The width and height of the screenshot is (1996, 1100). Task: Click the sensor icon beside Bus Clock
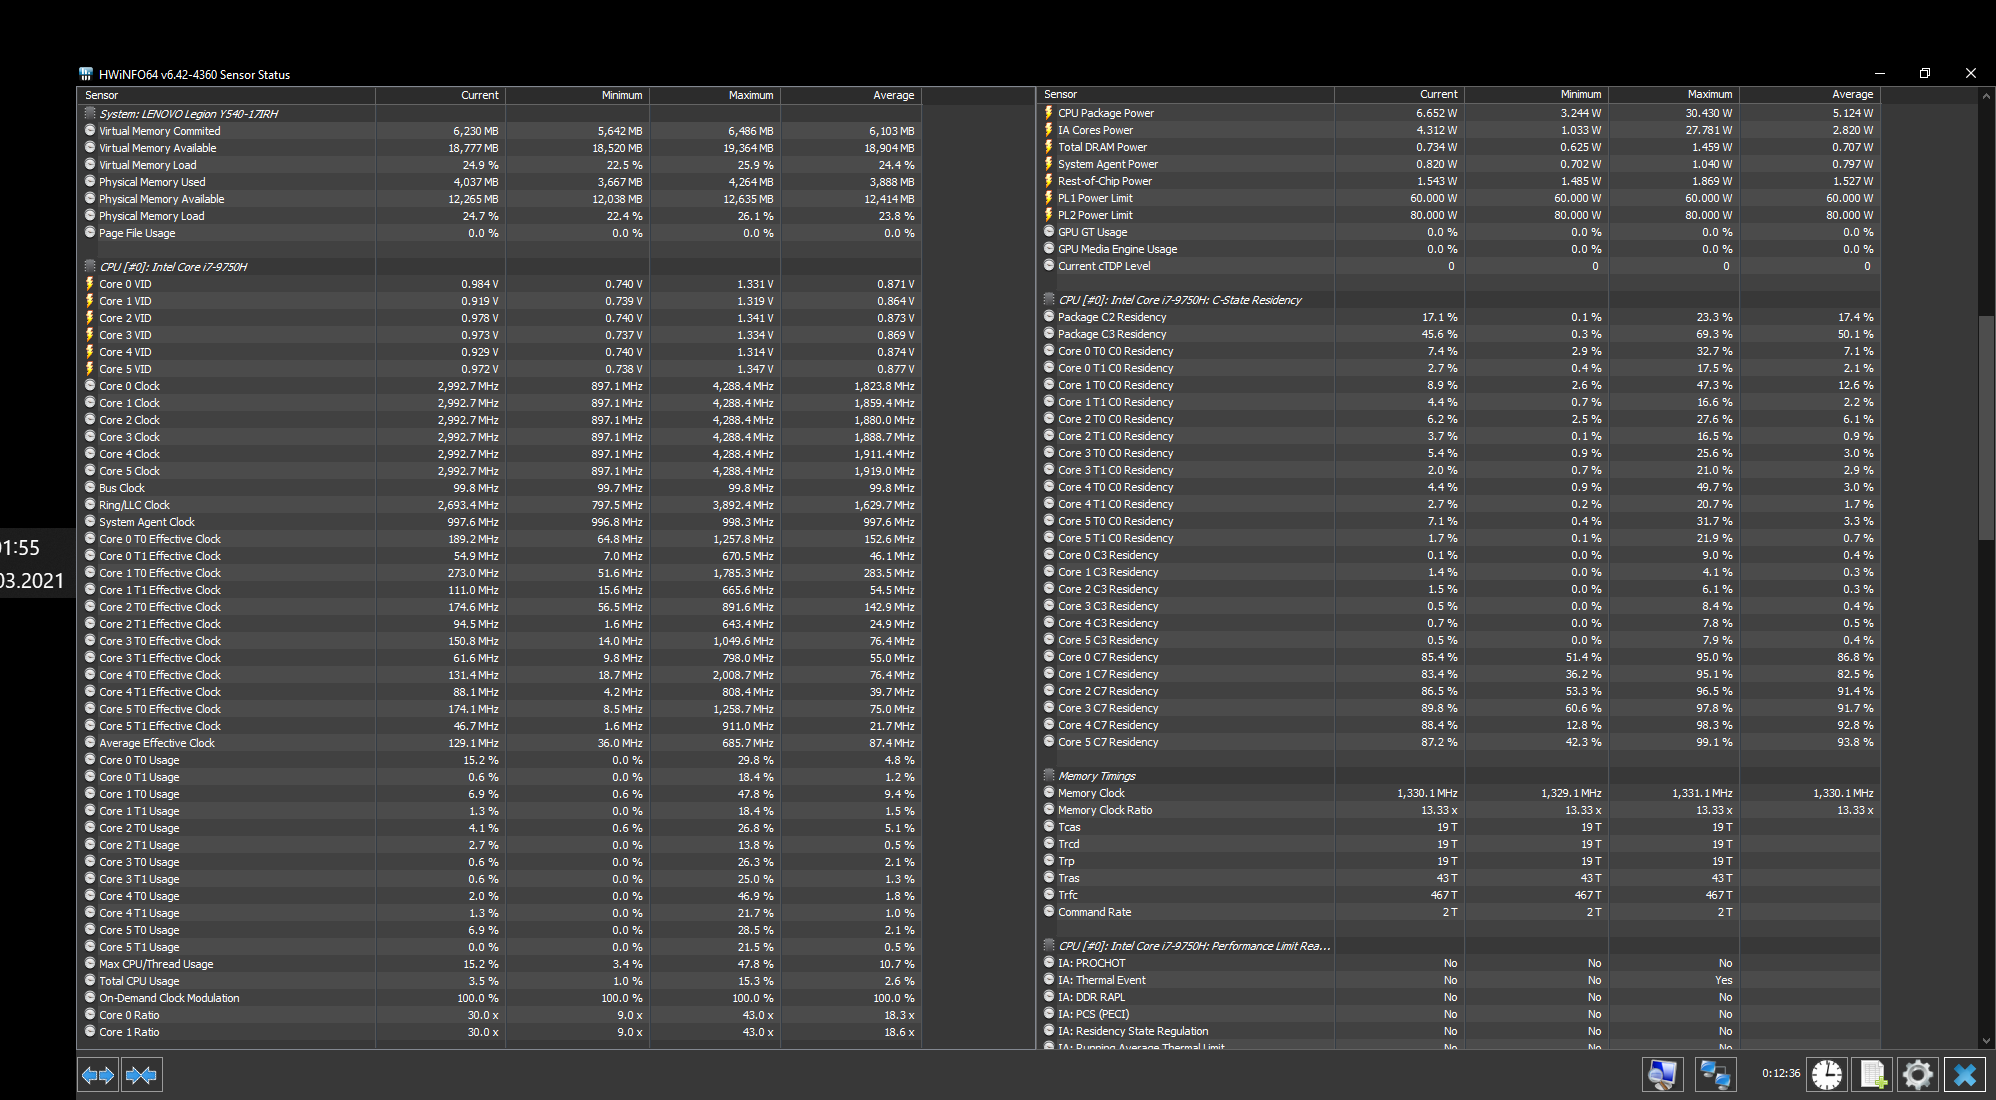[90, 488]
